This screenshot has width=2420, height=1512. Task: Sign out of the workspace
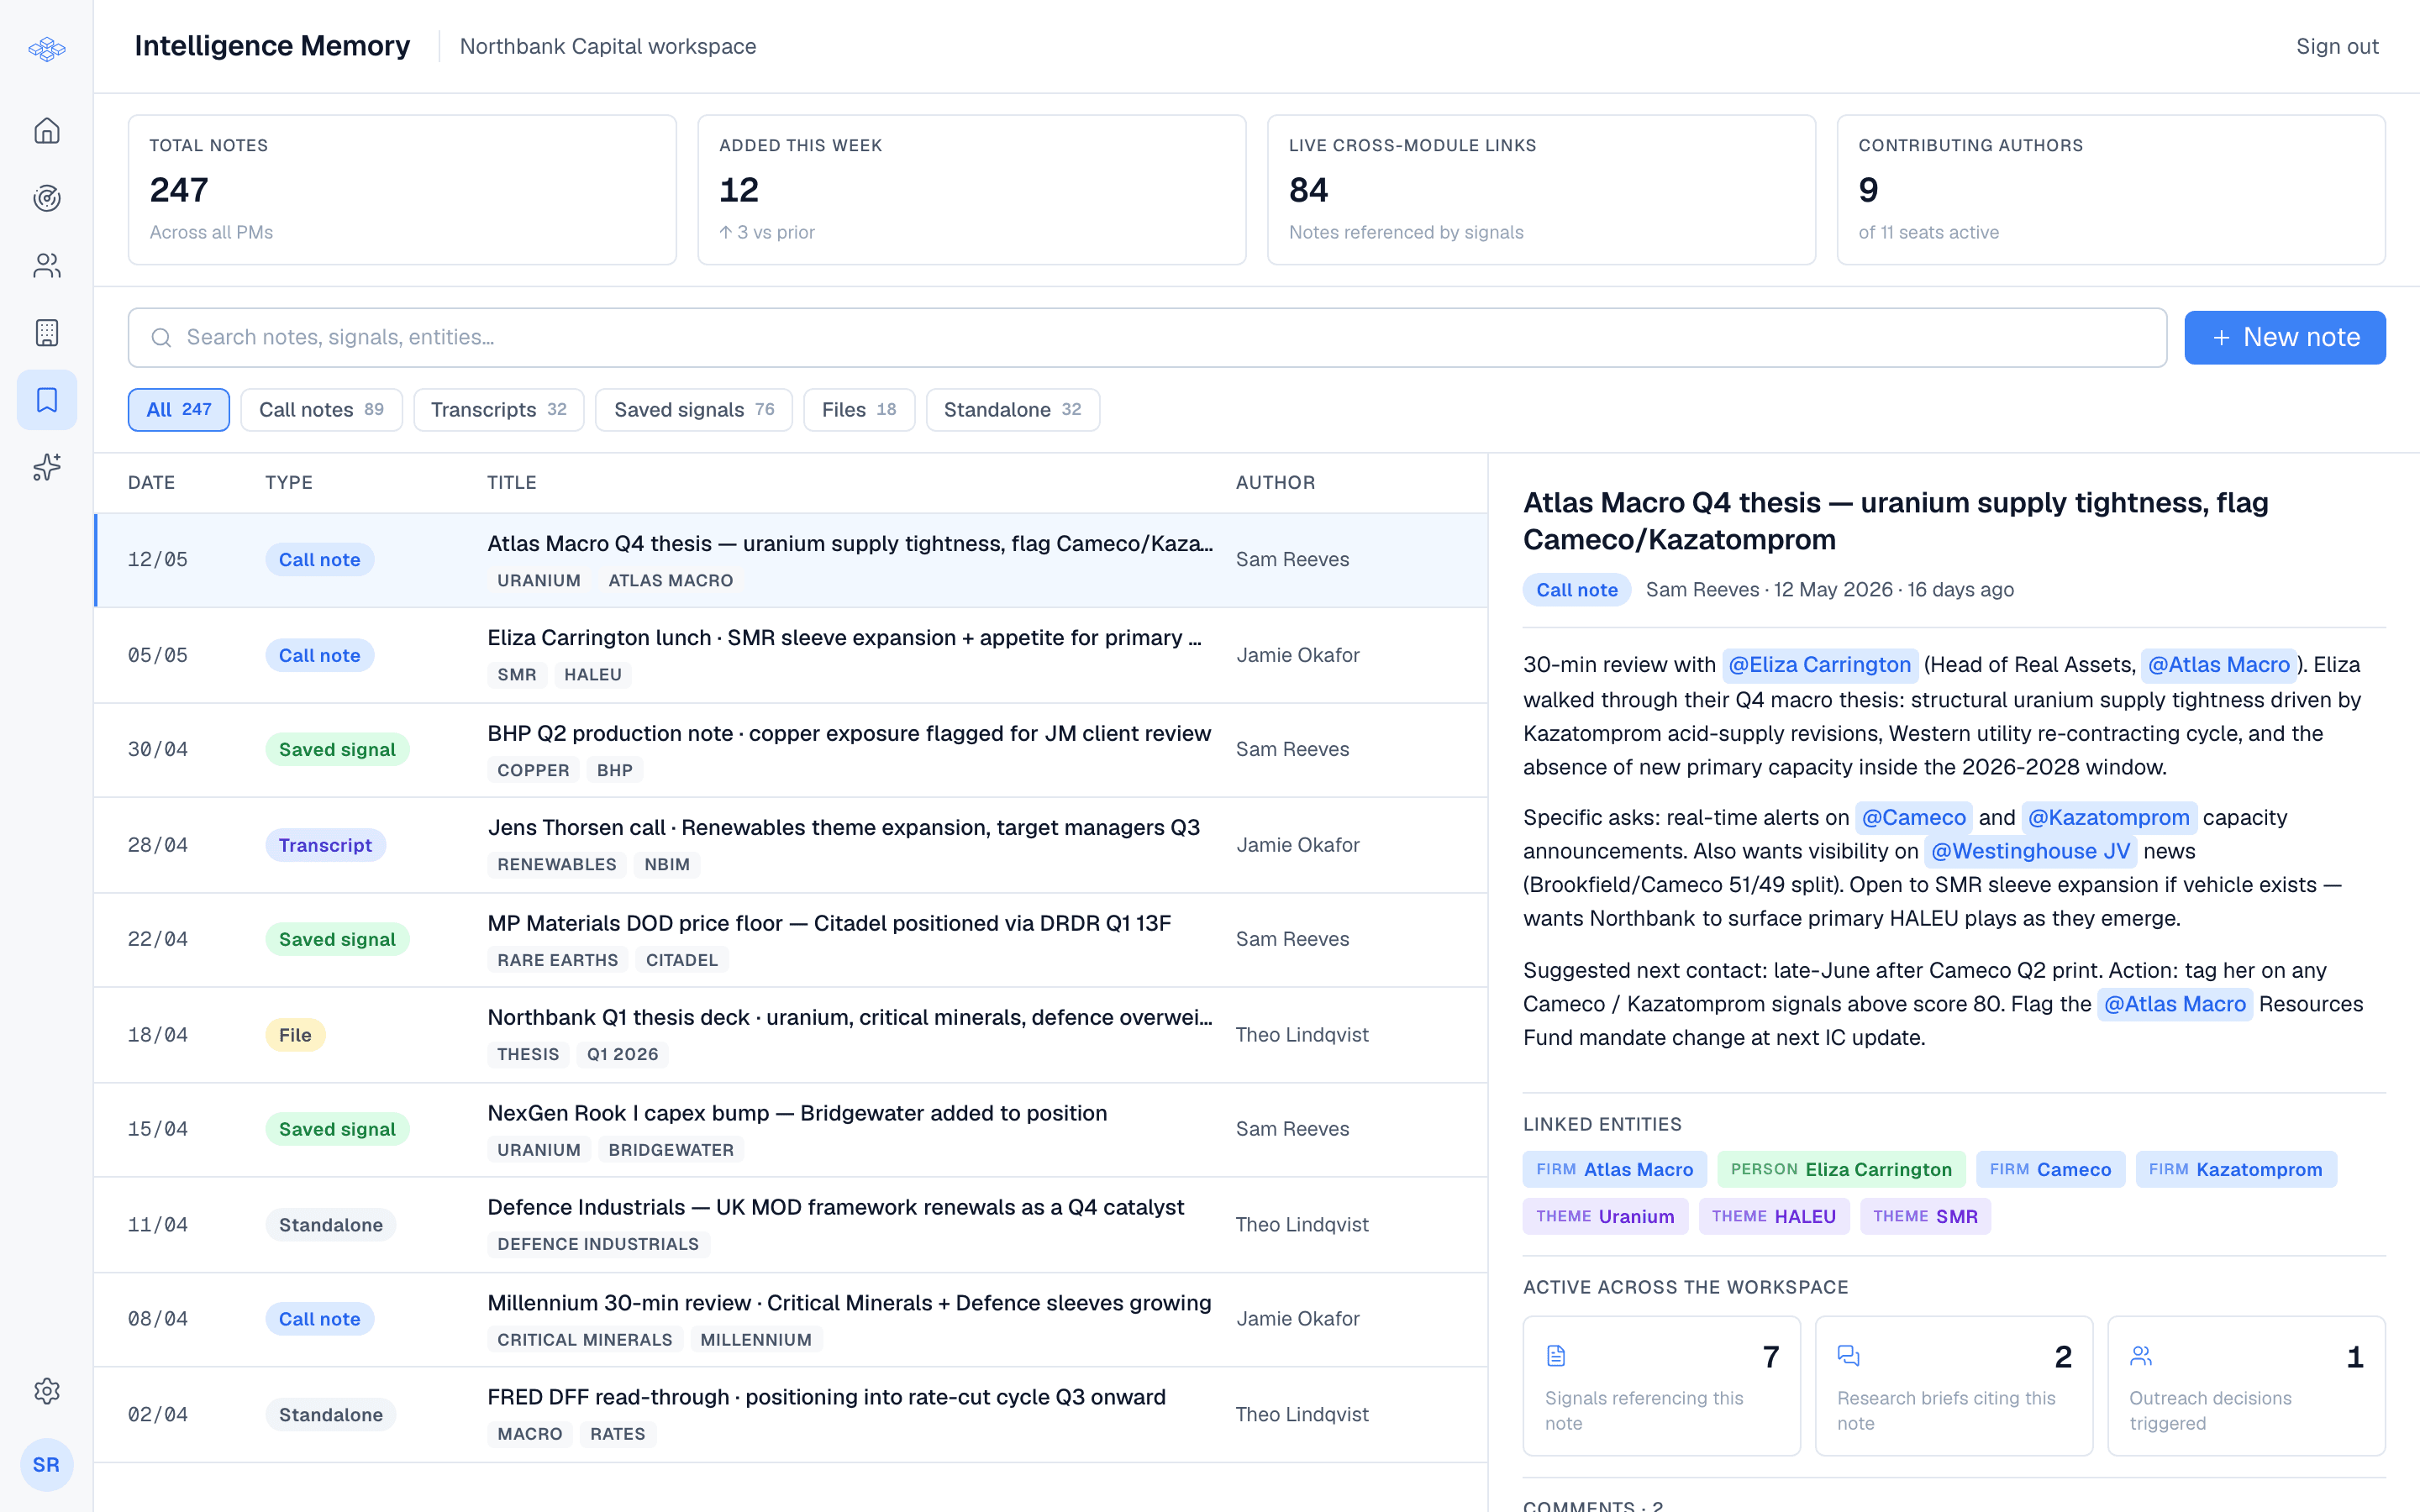[2337, 47]
